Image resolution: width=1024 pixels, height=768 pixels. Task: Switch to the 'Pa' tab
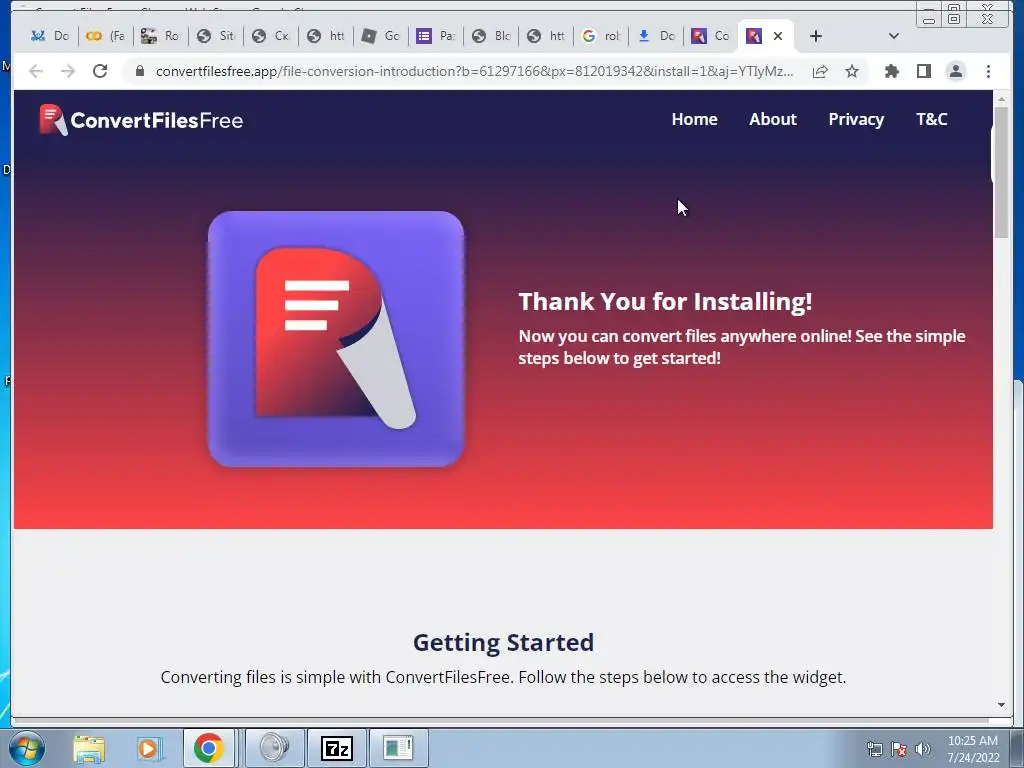[436, 36]
